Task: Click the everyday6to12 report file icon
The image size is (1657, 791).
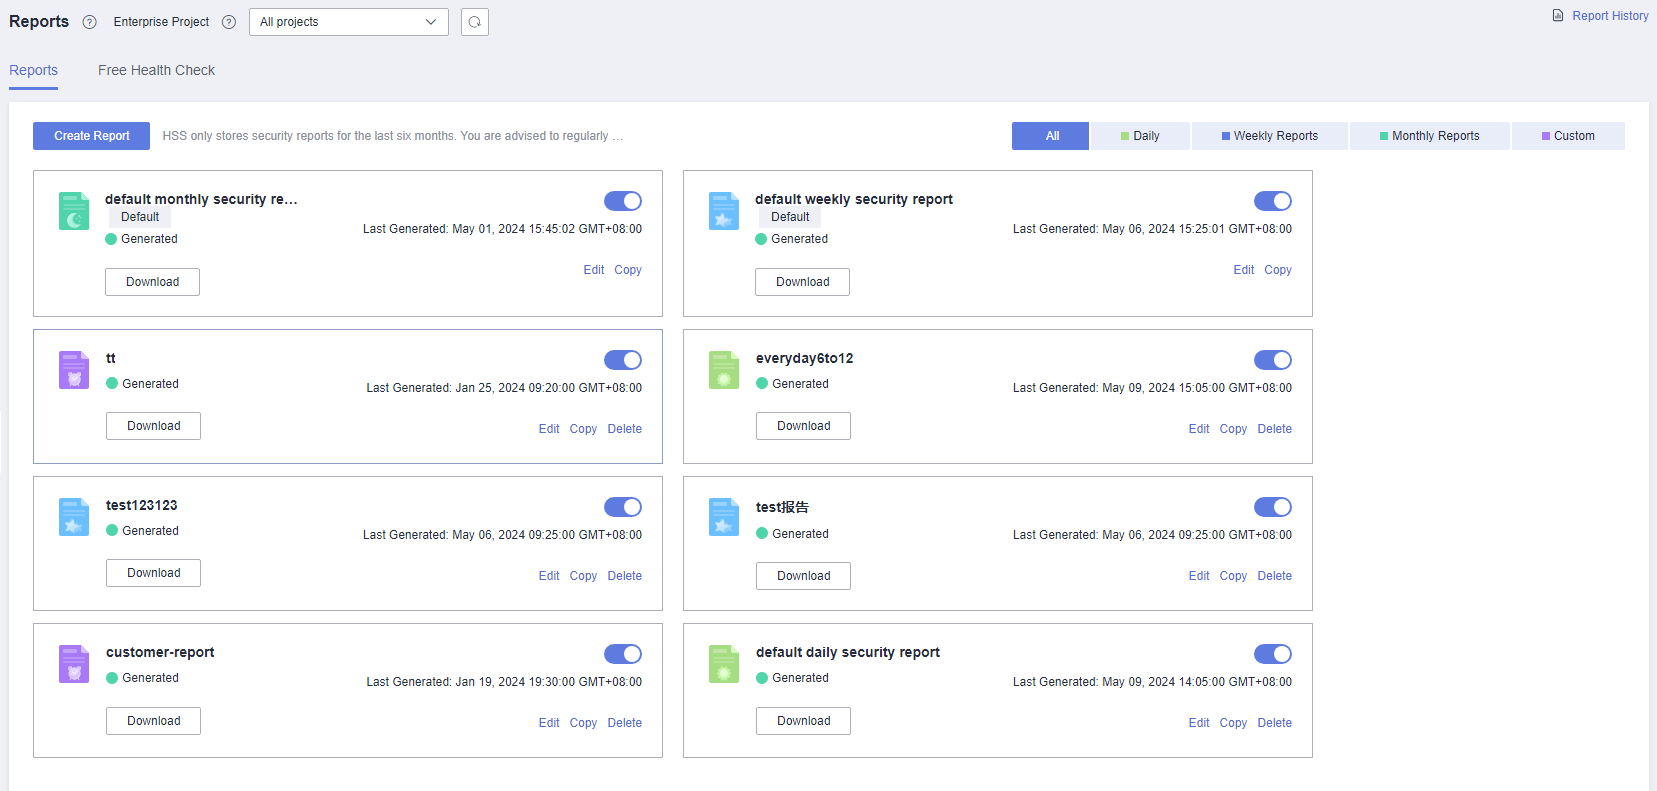Action: [724, 370]
